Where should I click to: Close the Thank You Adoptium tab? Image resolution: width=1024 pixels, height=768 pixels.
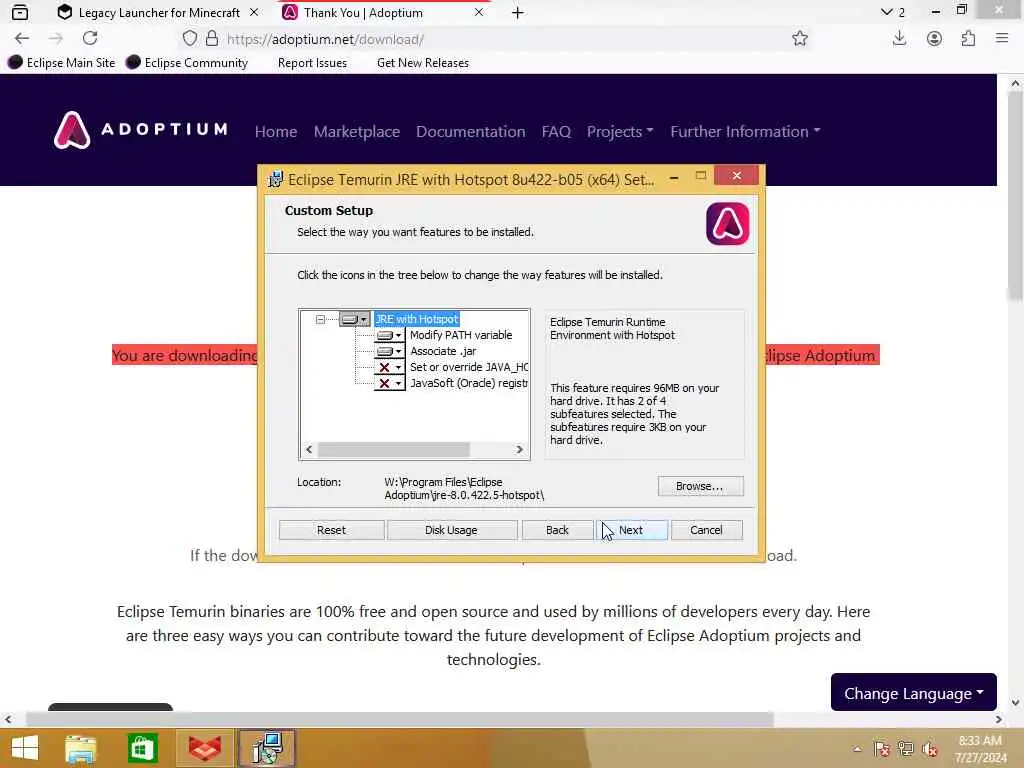pos(479,12)
